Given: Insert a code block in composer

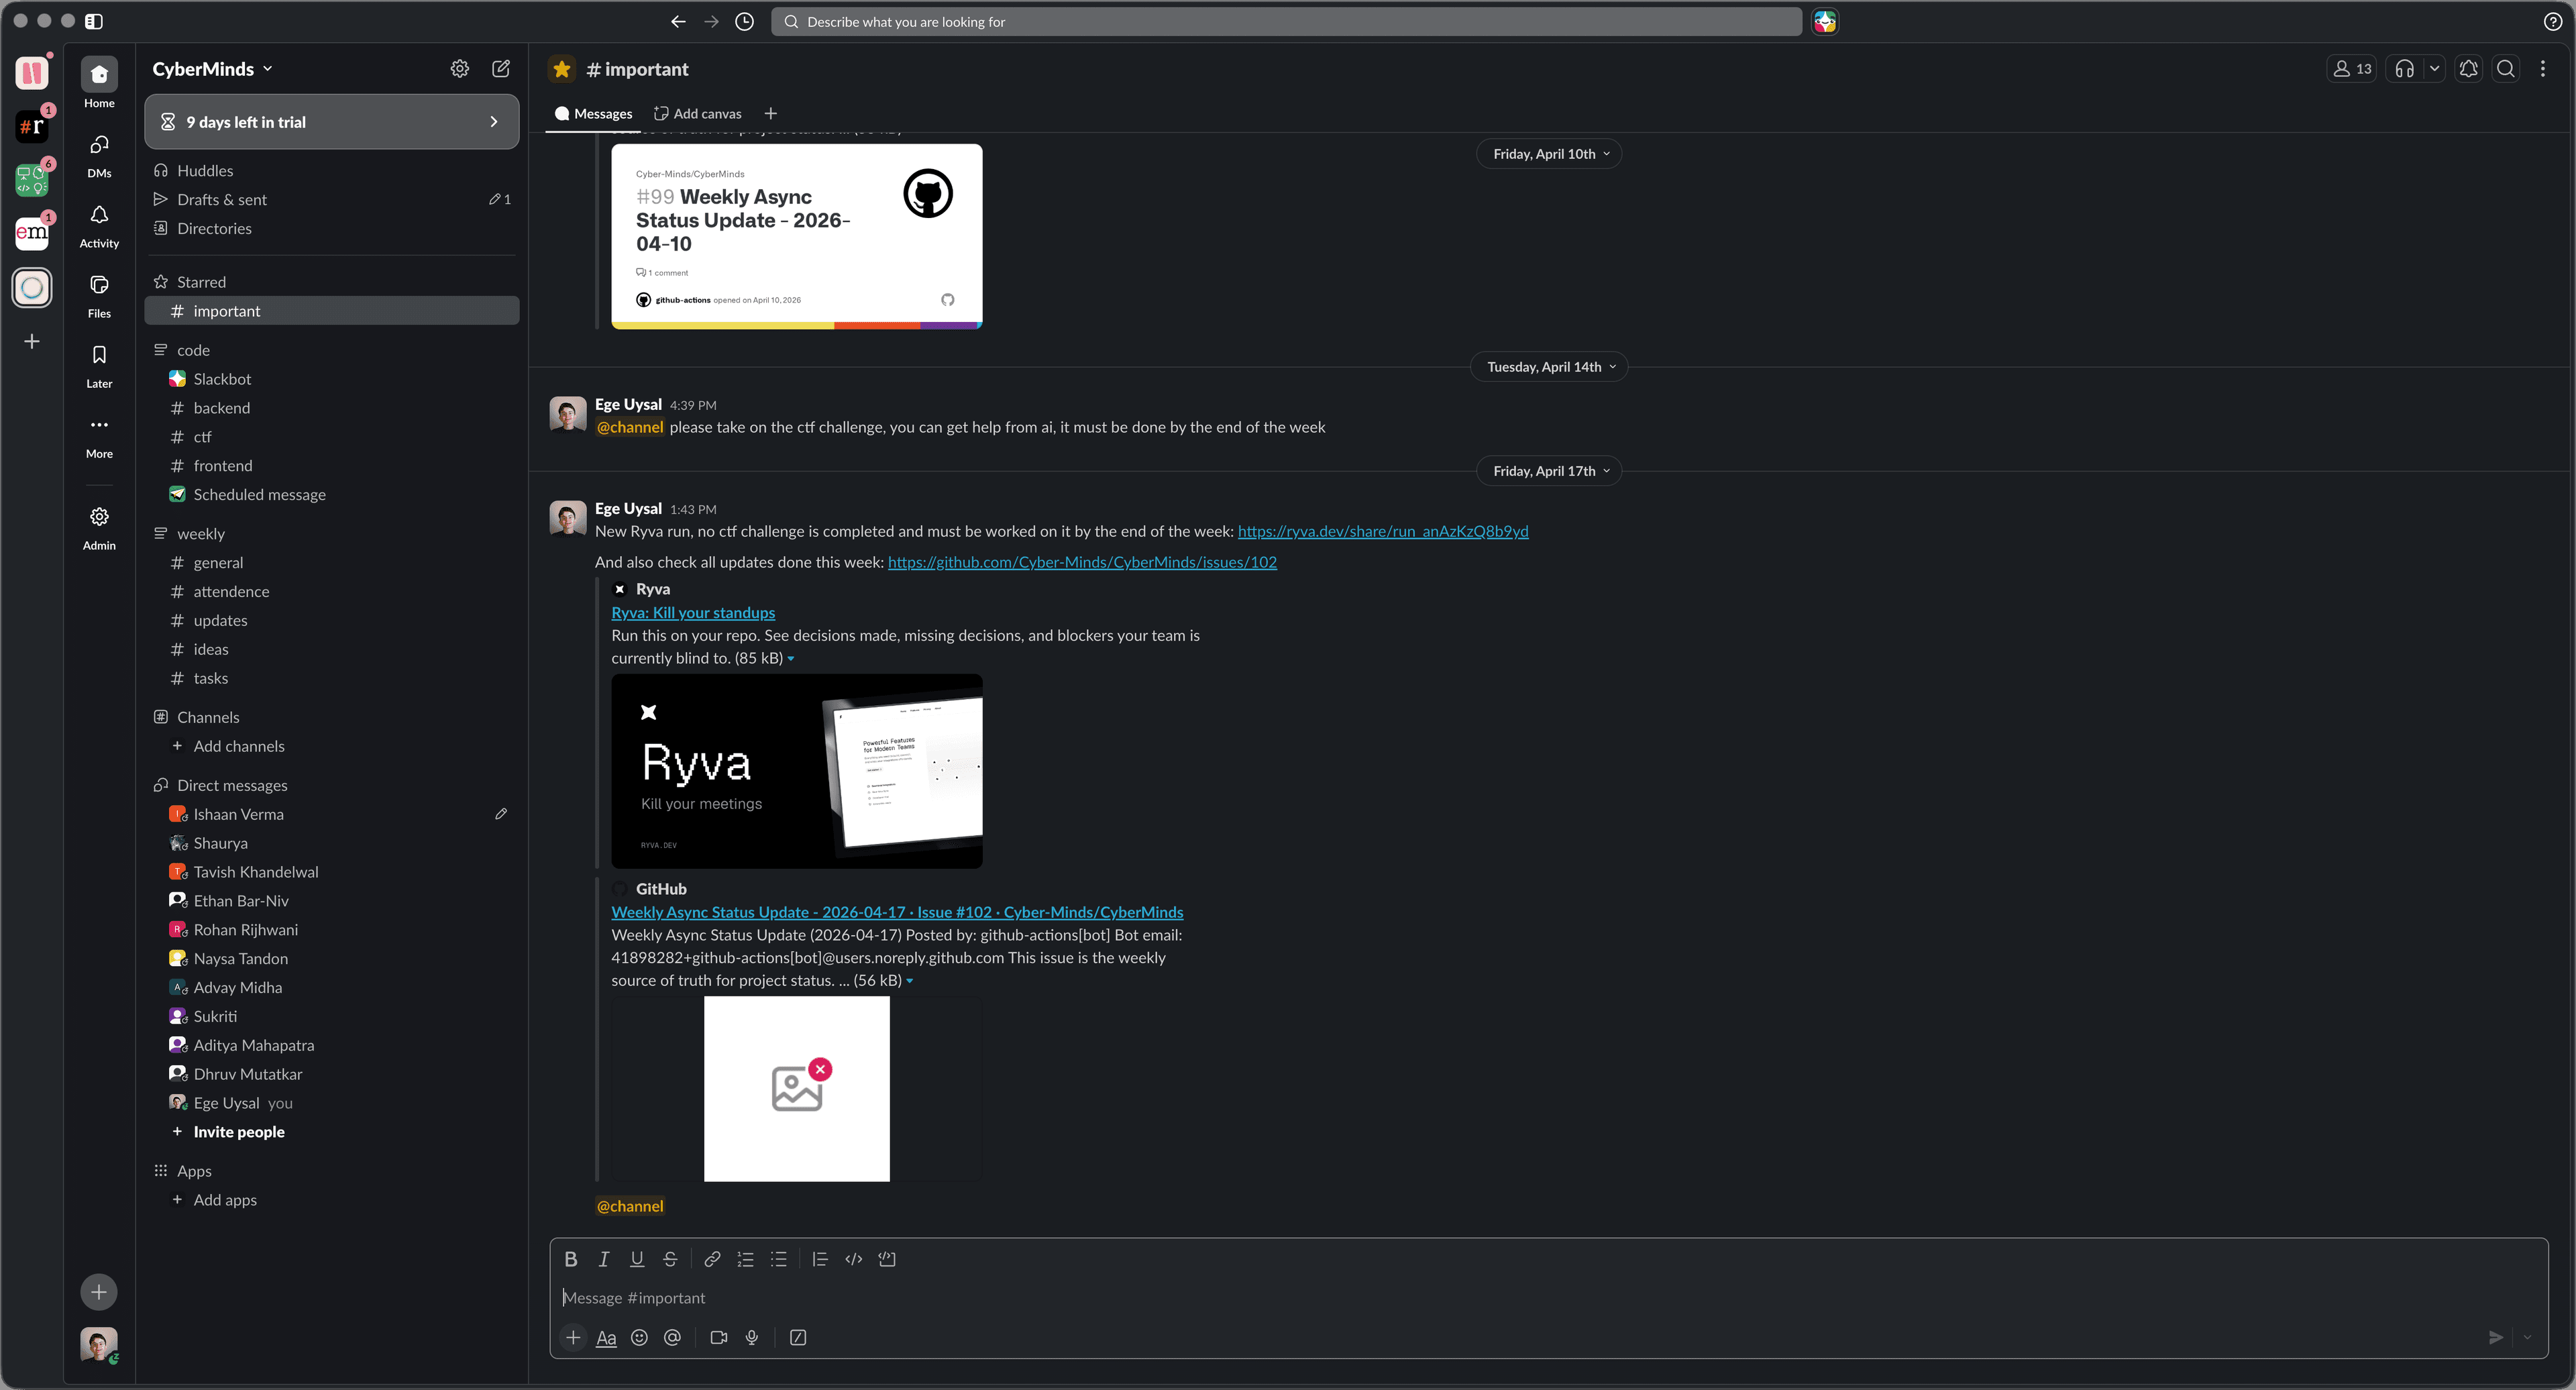Looking at the screenshot, I should pyautogui.click(x=887, y=1259).
